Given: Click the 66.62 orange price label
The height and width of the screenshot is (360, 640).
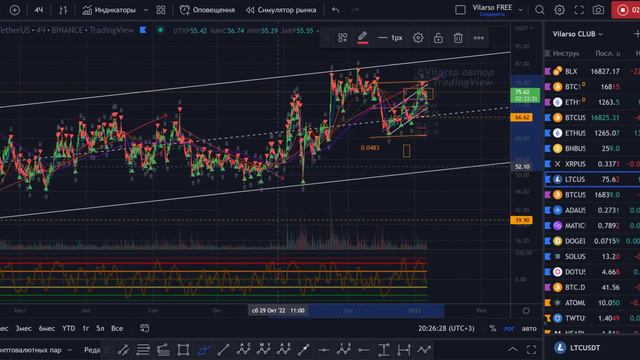Looking at the screenshot, I should pos(522,118).
